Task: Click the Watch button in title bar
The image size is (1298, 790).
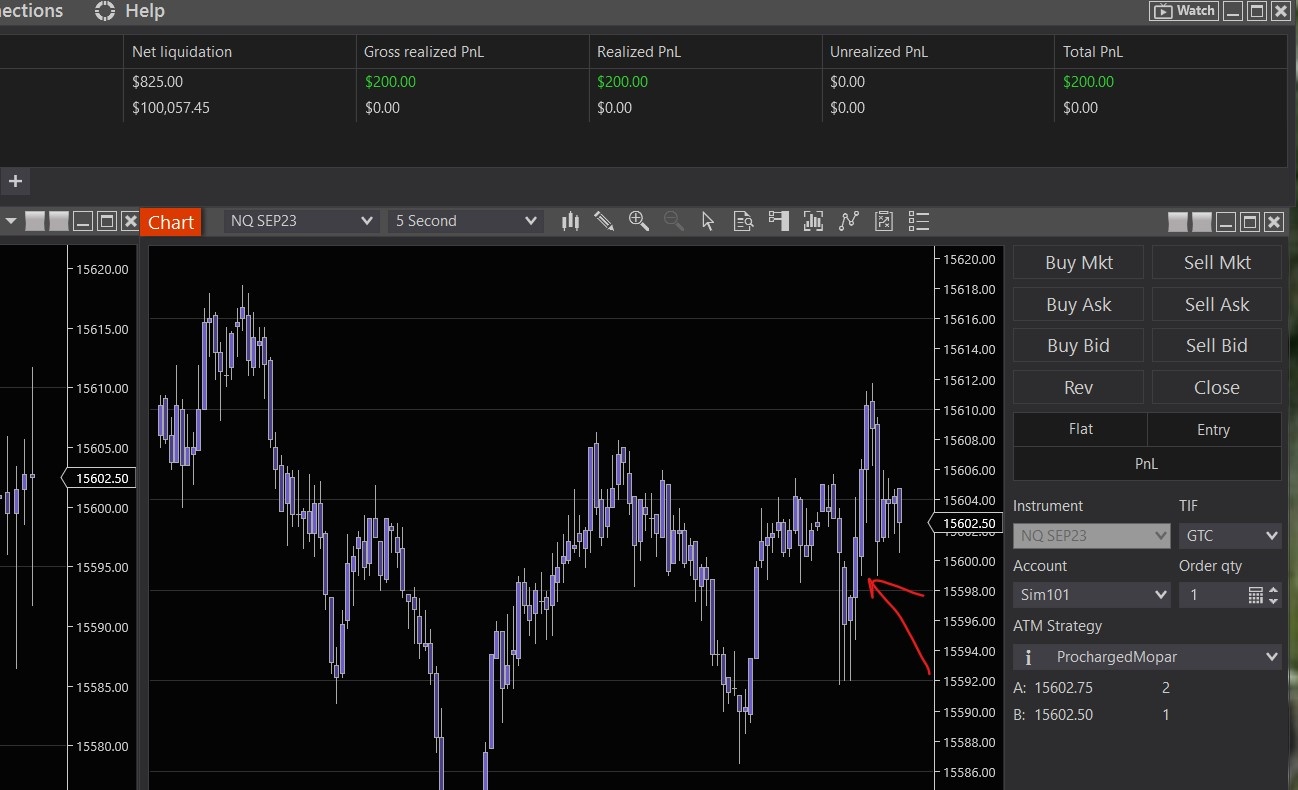Action: [1183, 11]
